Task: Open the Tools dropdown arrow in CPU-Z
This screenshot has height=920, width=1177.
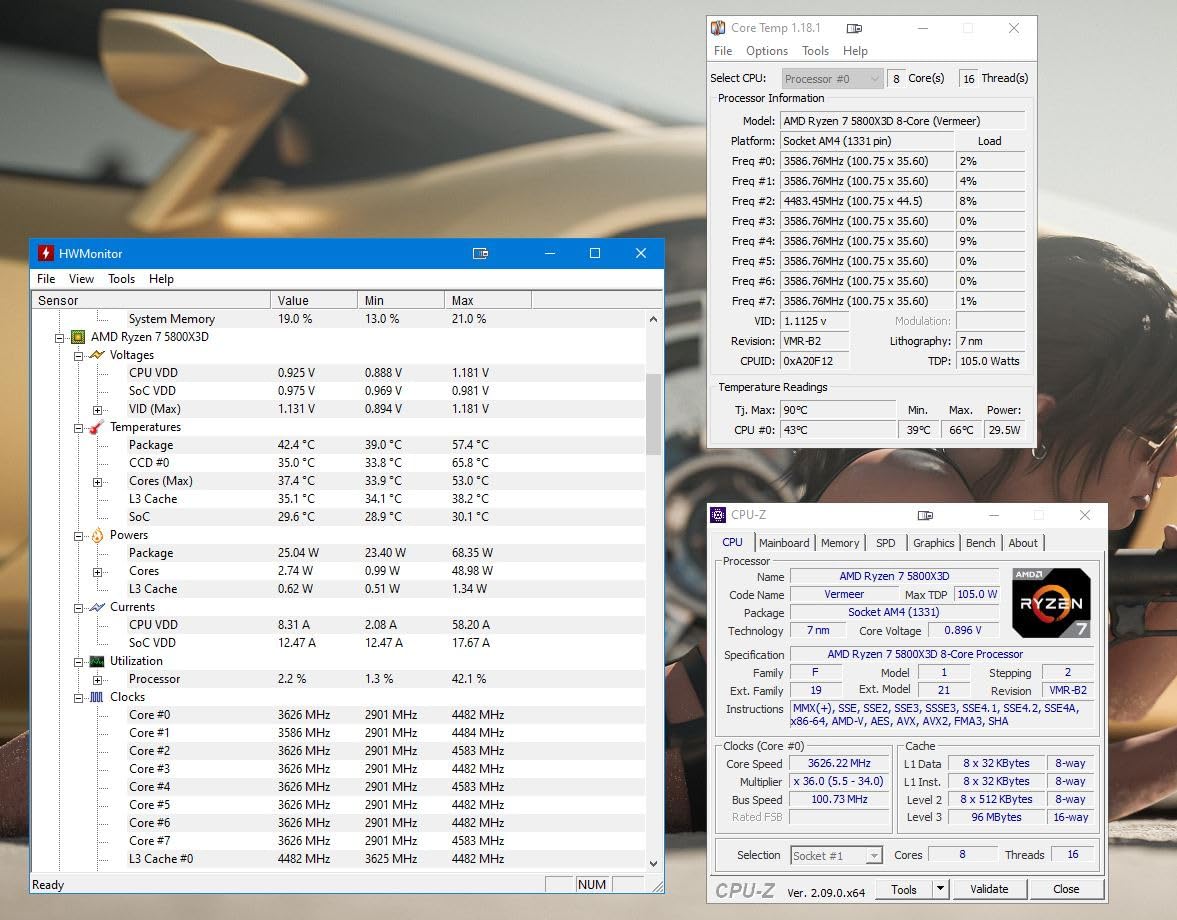Action: tap(940, 889)
